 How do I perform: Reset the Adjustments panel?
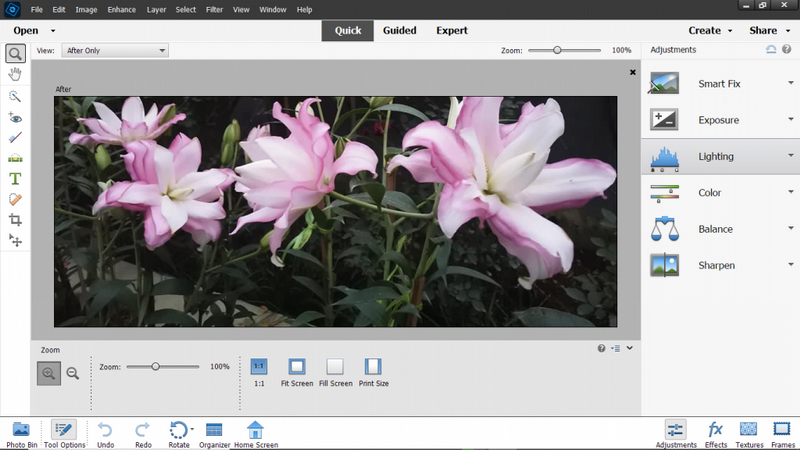771,49
